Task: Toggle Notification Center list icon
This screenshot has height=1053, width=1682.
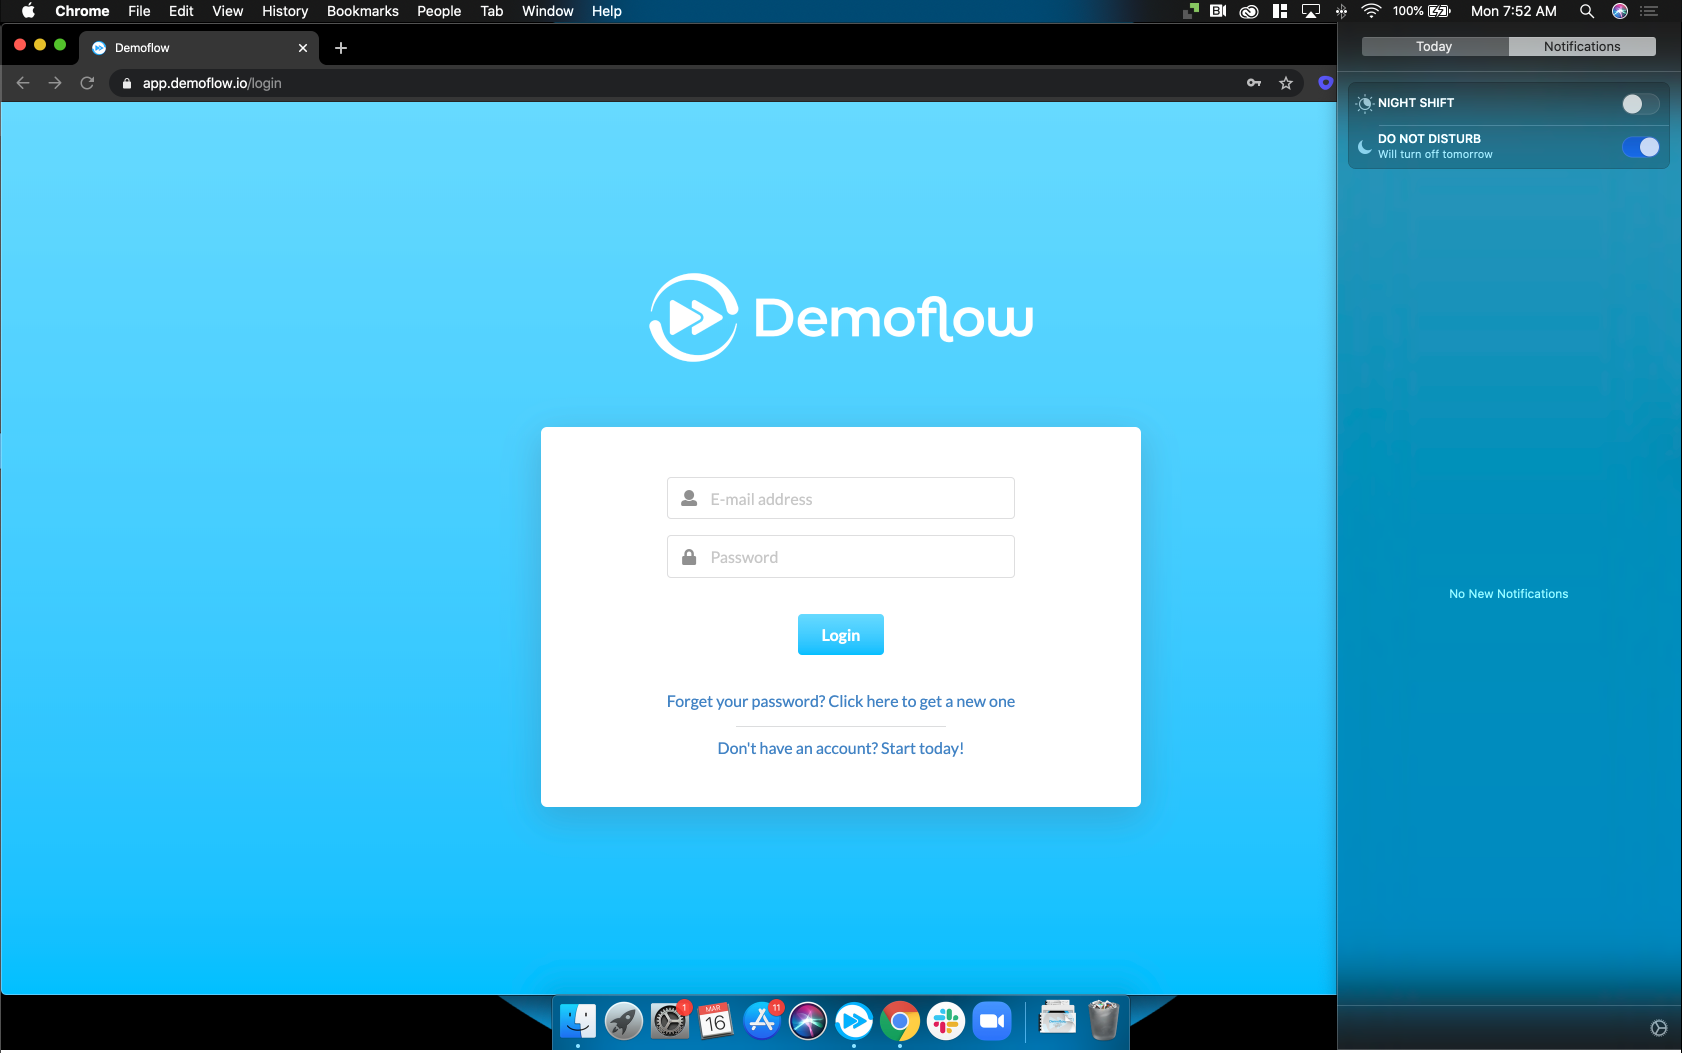Action: [1650, 11]
